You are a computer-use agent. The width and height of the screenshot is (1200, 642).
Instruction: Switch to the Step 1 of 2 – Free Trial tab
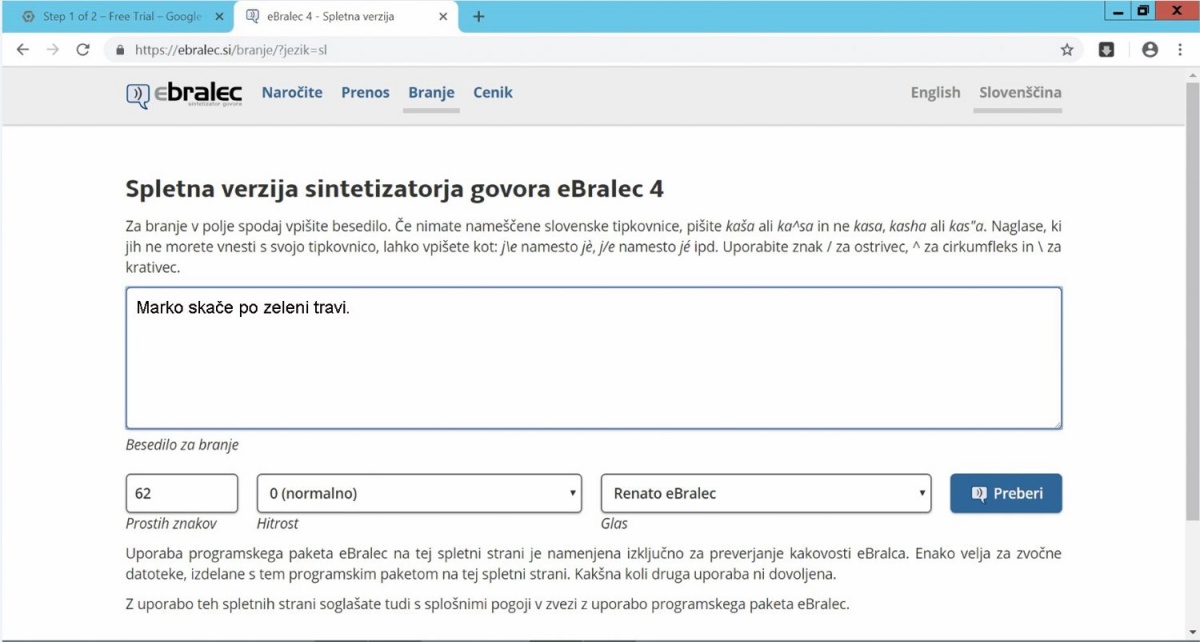coord(122,17)
